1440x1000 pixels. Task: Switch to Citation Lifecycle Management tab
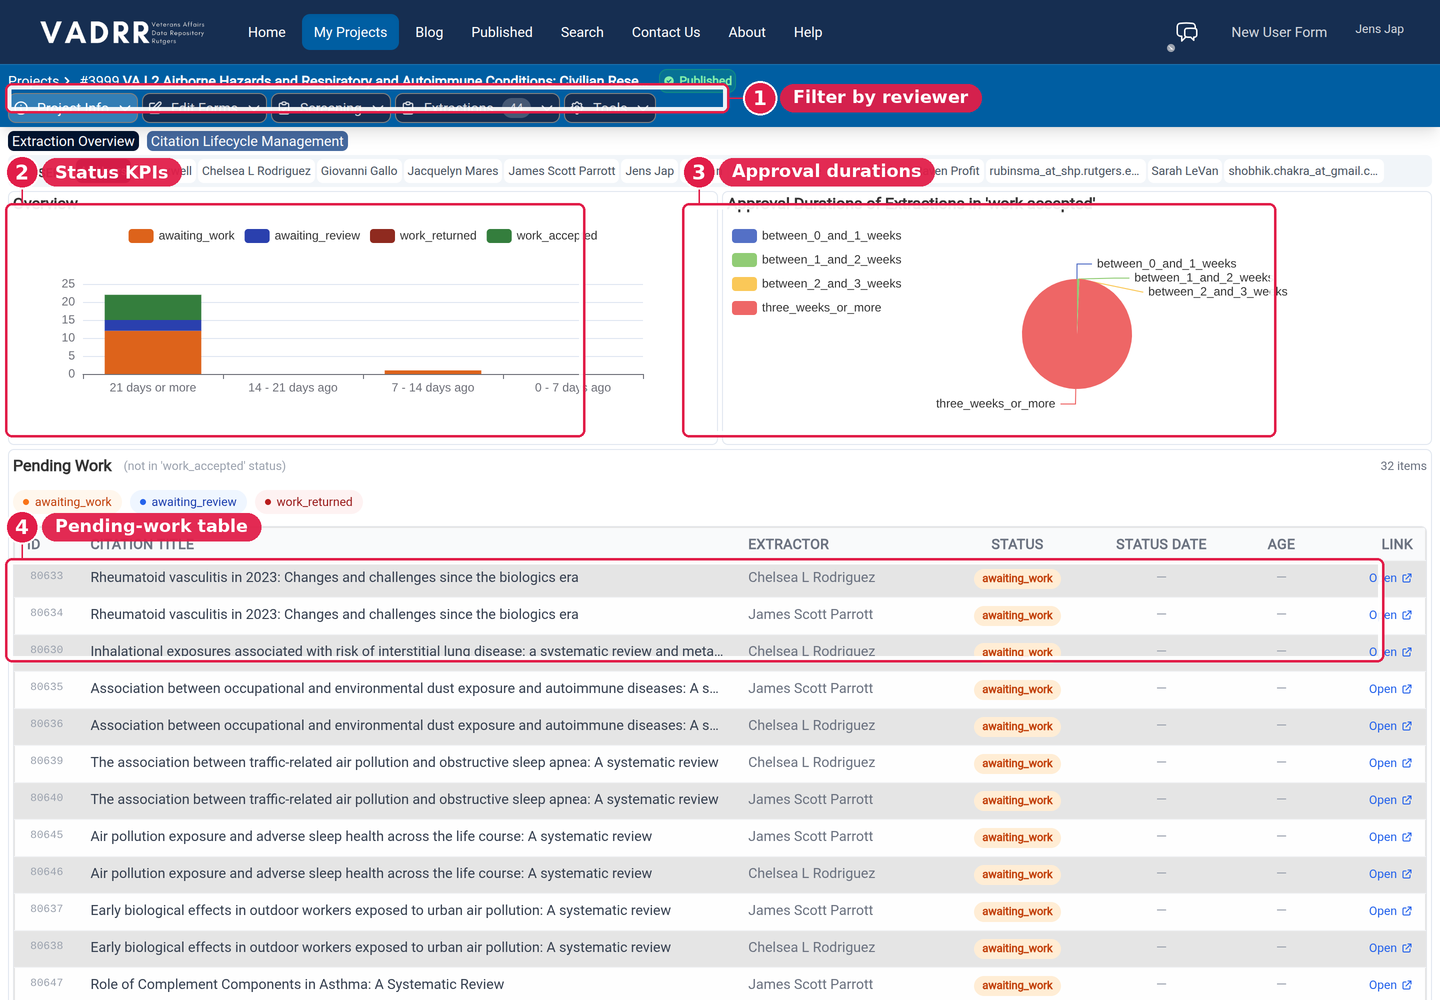(x=247, y=142)
